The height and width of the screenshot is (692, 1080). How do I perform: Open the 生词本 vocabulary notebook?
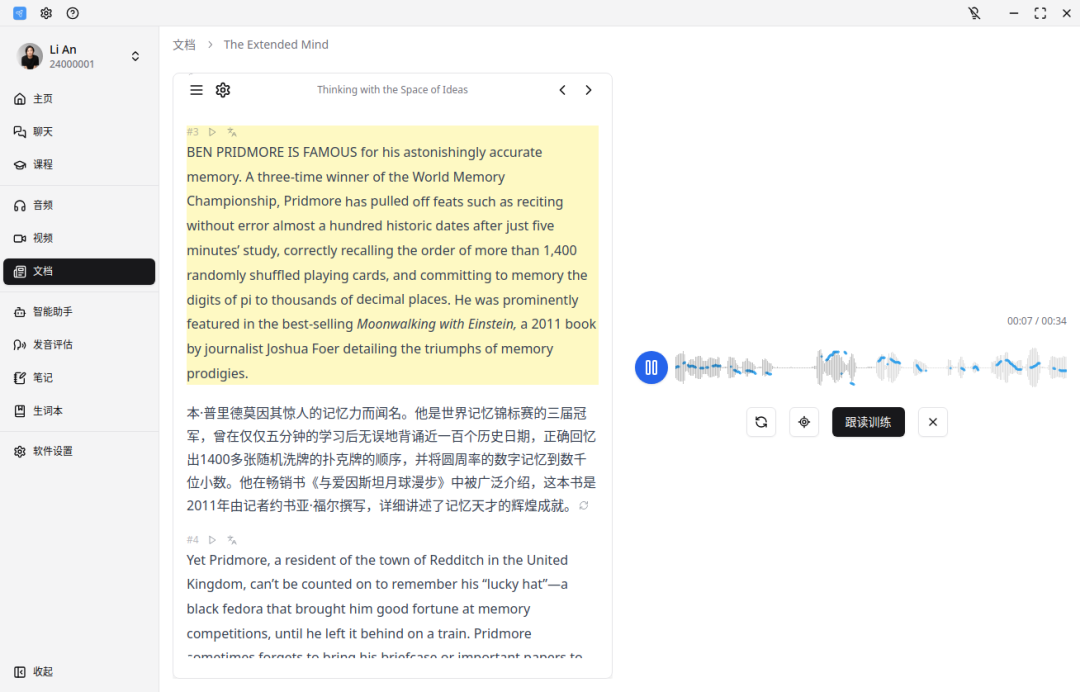click(44, 411)
